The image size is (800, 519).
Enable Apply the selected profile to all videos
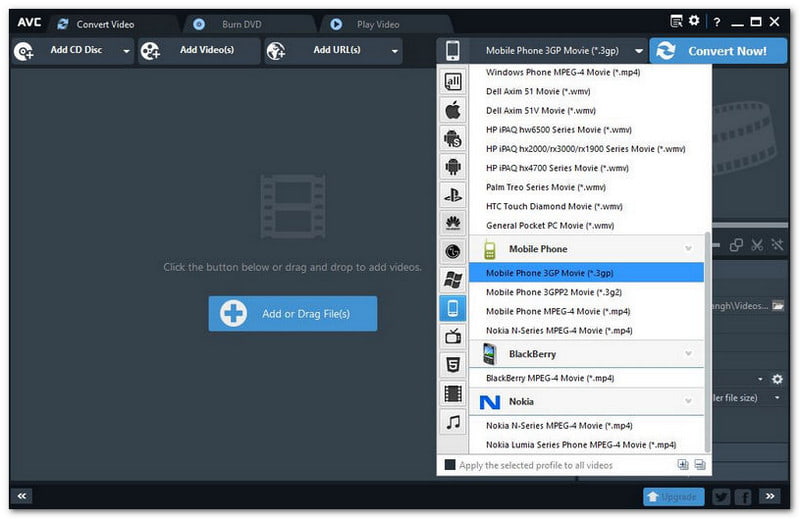pos(450,465)
